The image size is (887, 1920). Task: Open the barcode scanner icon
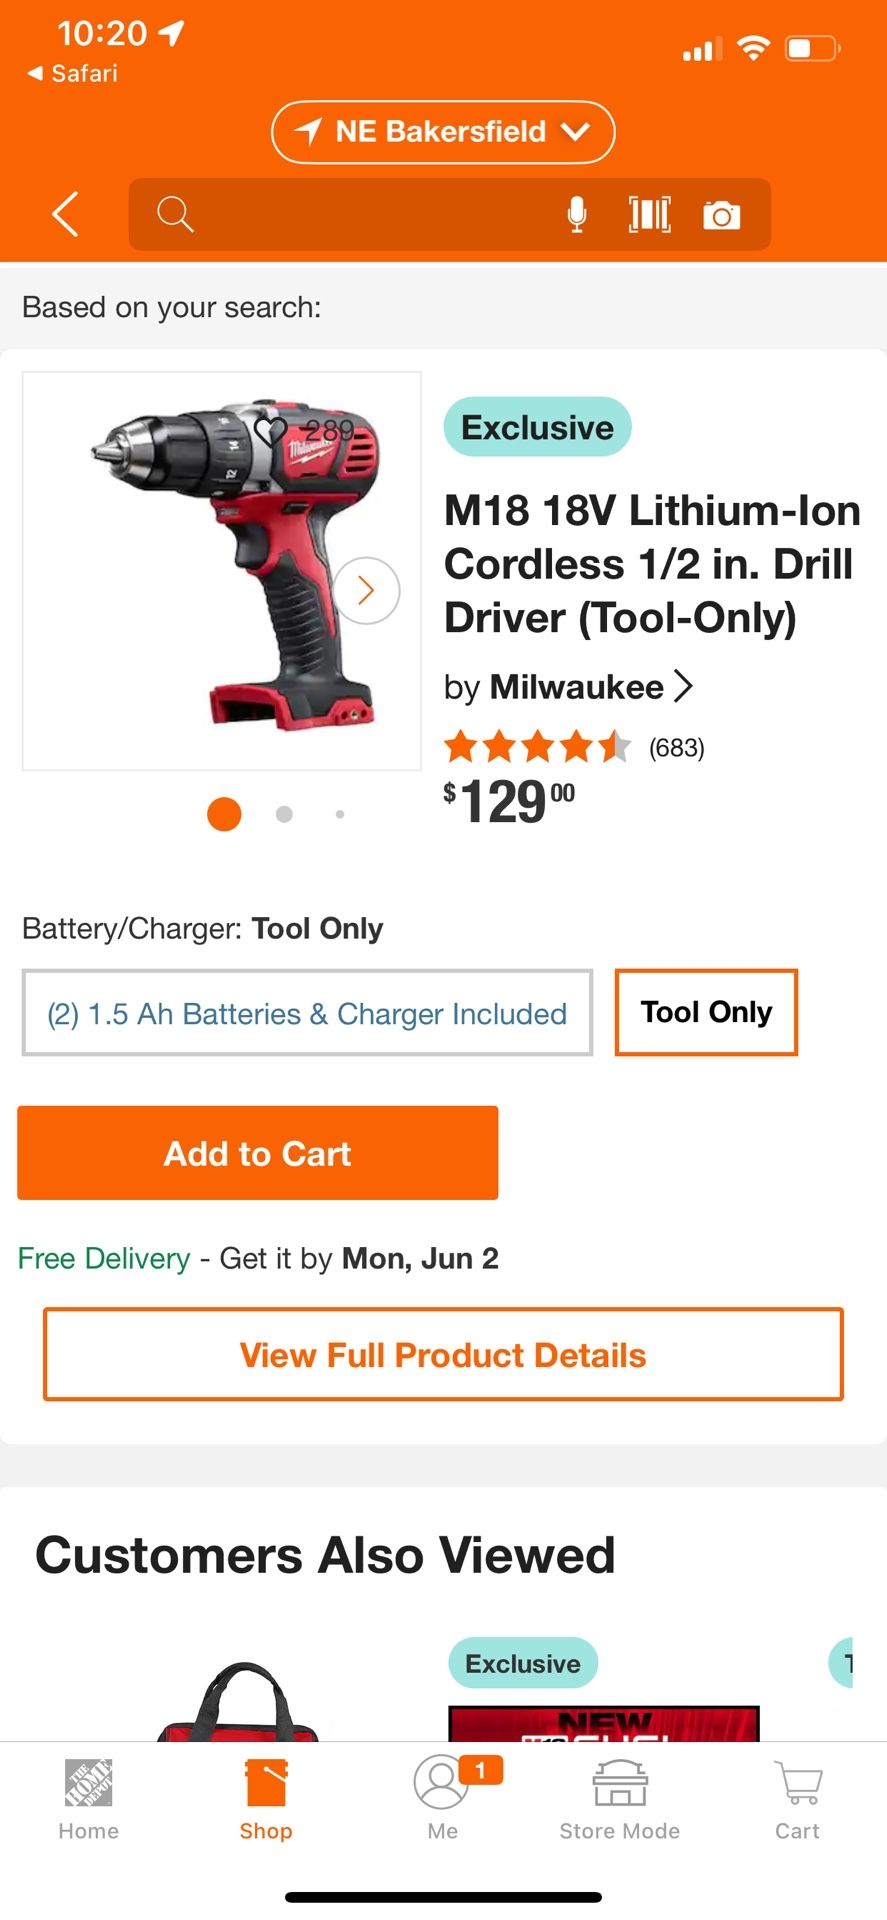pyautogui.click(x=649, y=214)
